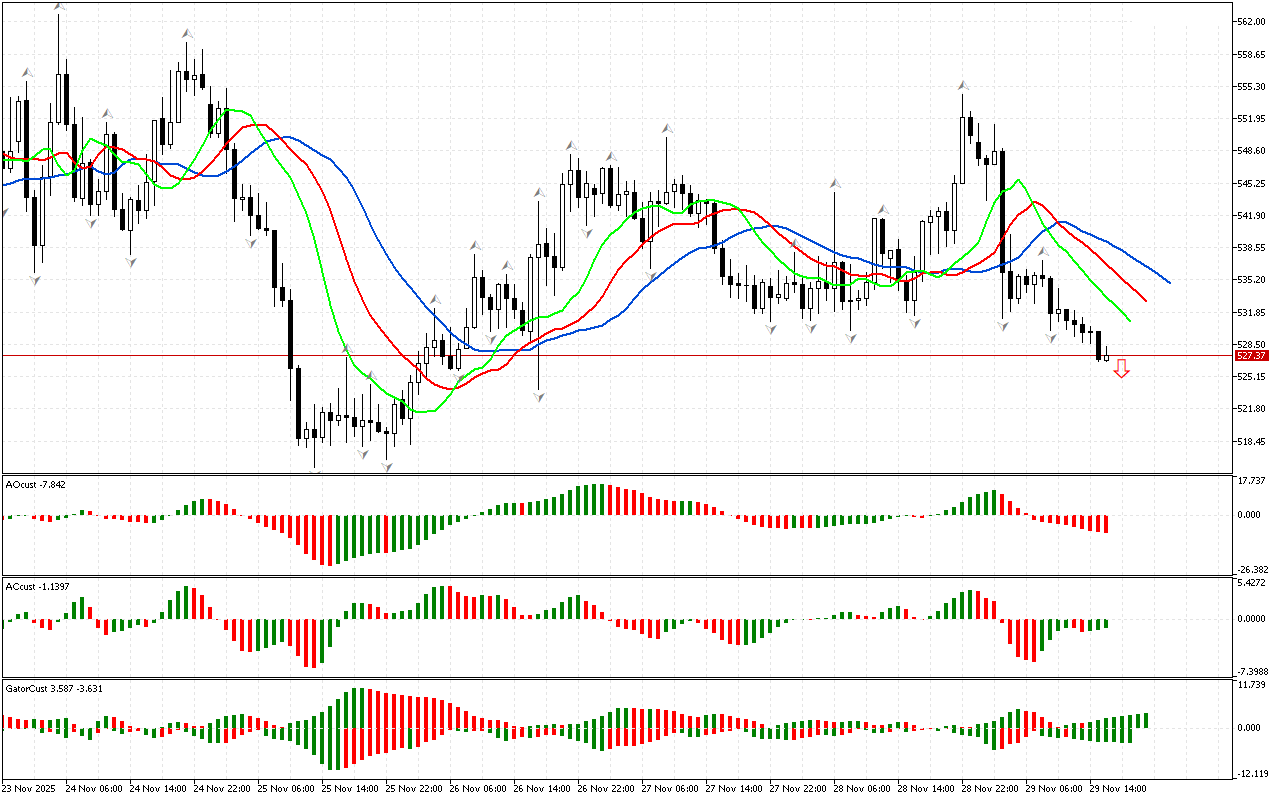Click the 562.00 price scale label
Screen dimensions: 1280x800
pos(1251,22)
